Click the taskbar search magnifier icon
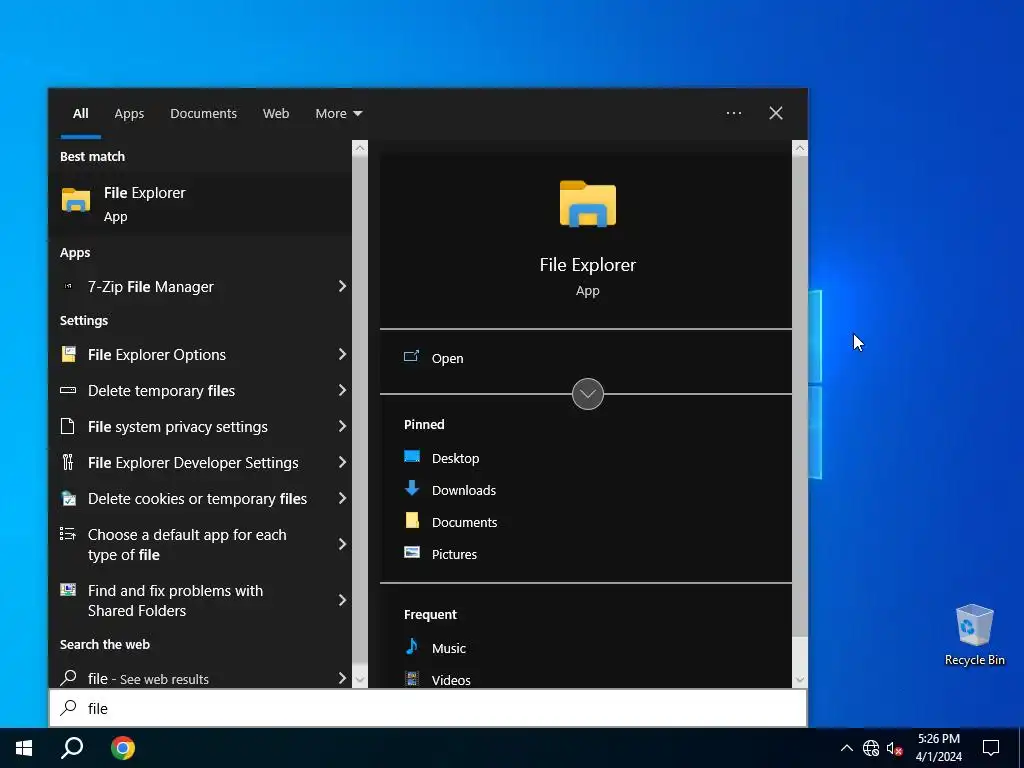1024x768 pixels. tap(72, 748)
